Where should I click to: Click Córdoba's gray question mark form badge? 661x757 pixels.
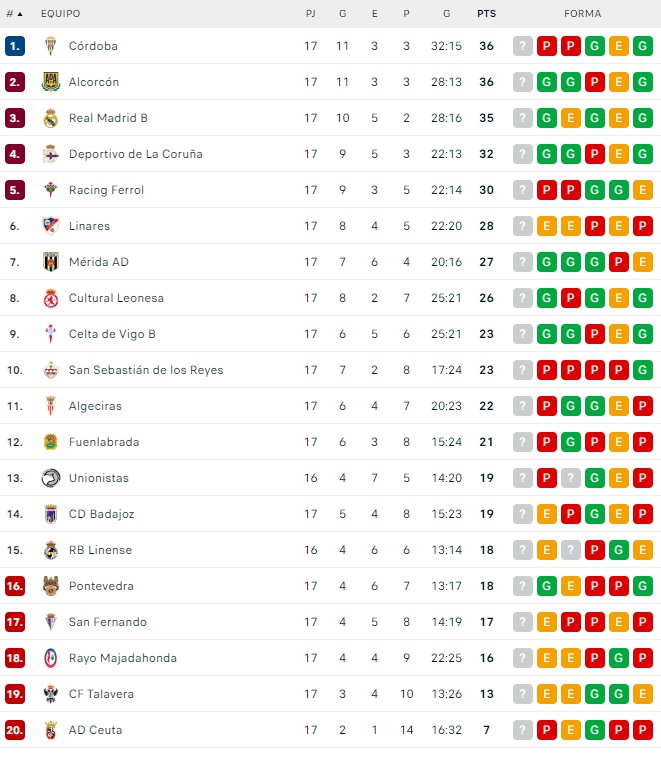523,46
